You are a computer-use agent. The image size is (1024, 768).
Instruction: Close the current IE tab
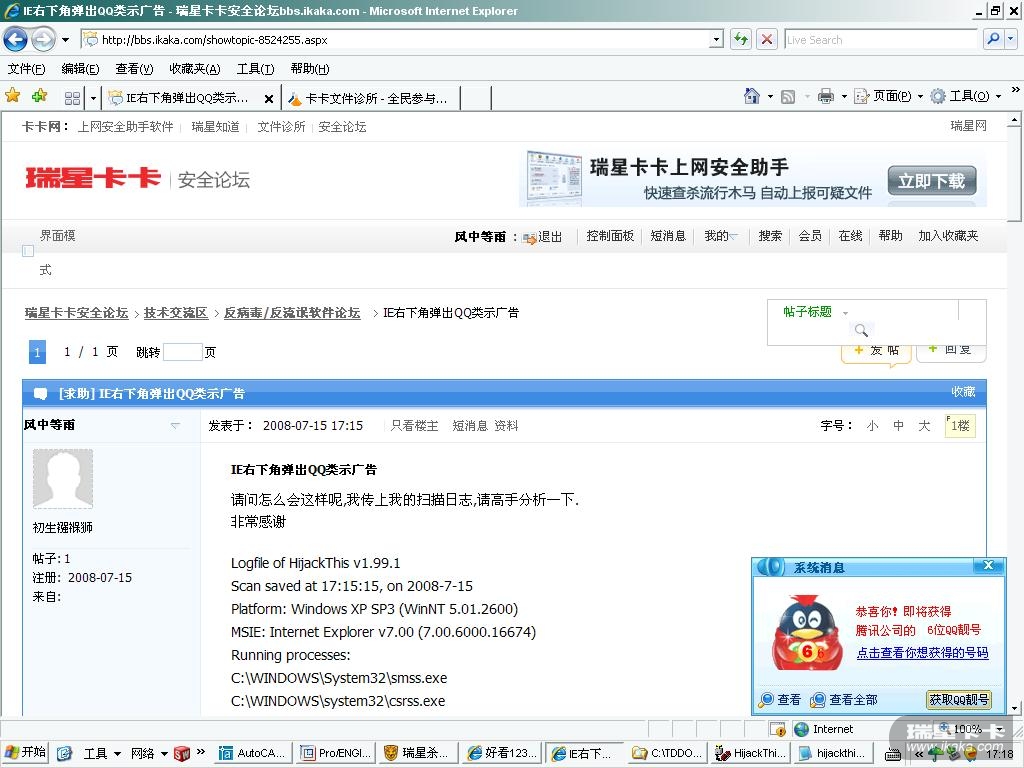[x=268, y=99]
